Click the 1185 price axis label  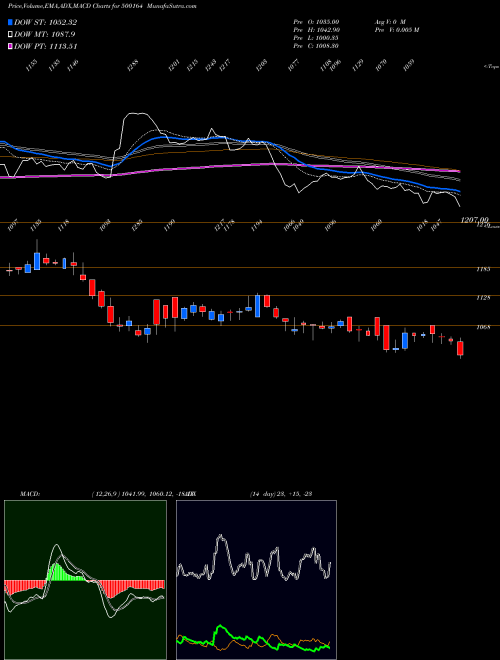pos(484,269)
